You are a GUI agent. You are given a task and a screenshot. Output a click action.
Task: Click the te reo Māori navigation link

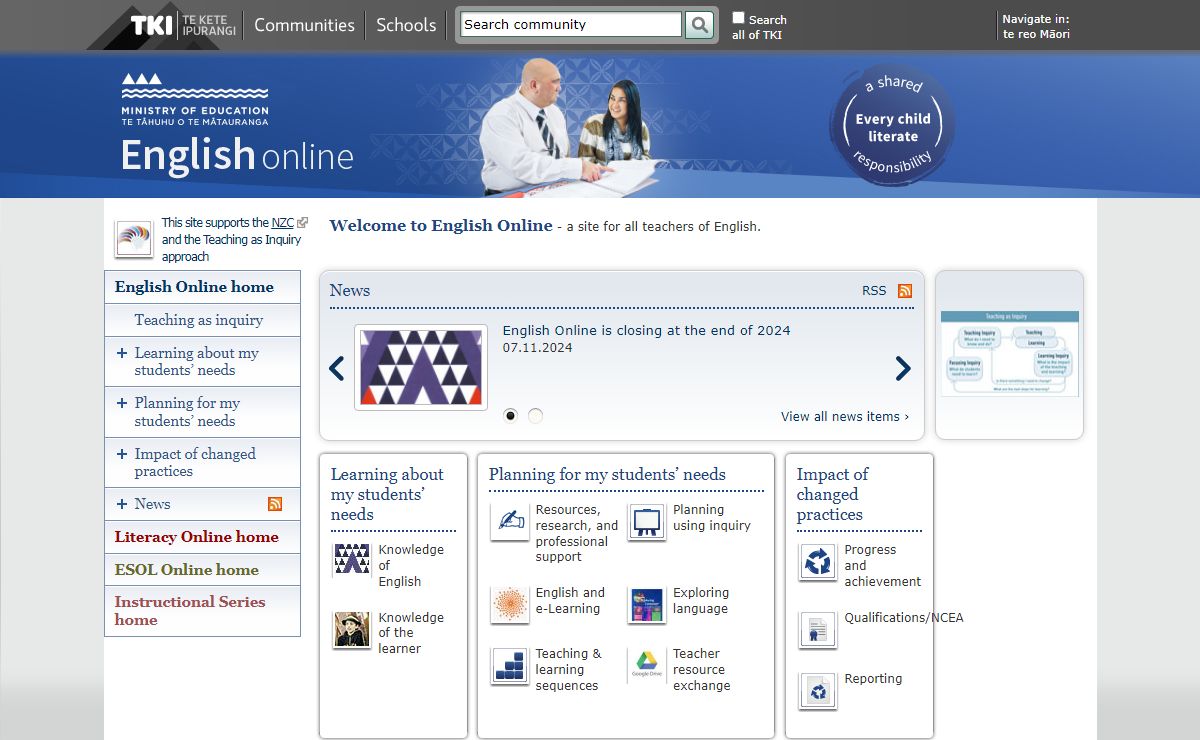(1036, 34)
